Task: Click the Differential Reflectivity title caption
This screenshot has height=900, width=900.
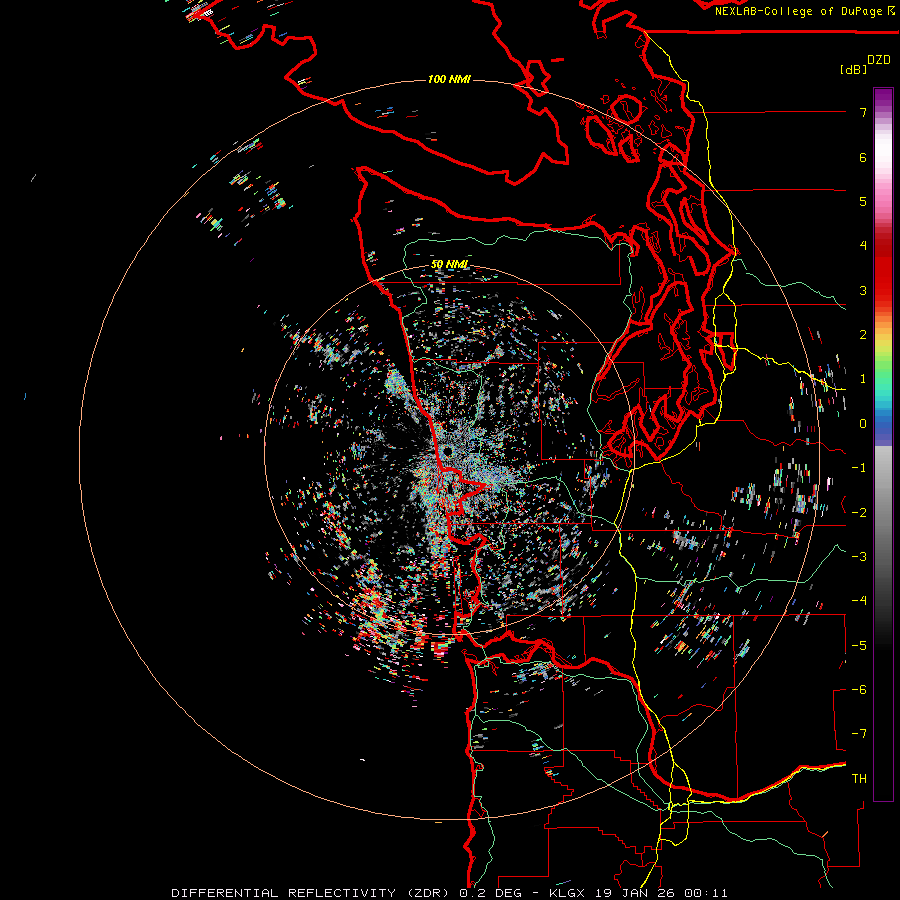Action: click(449, 893)
